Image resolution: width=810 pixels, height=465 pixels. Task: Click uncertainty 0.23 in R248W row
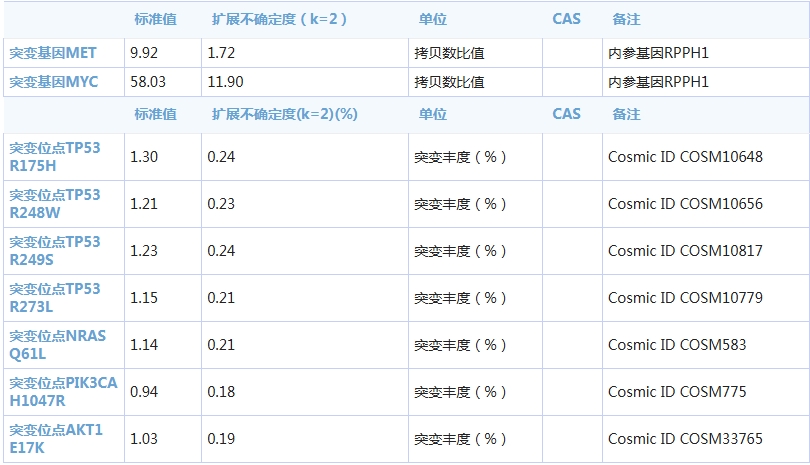[221, 204]
